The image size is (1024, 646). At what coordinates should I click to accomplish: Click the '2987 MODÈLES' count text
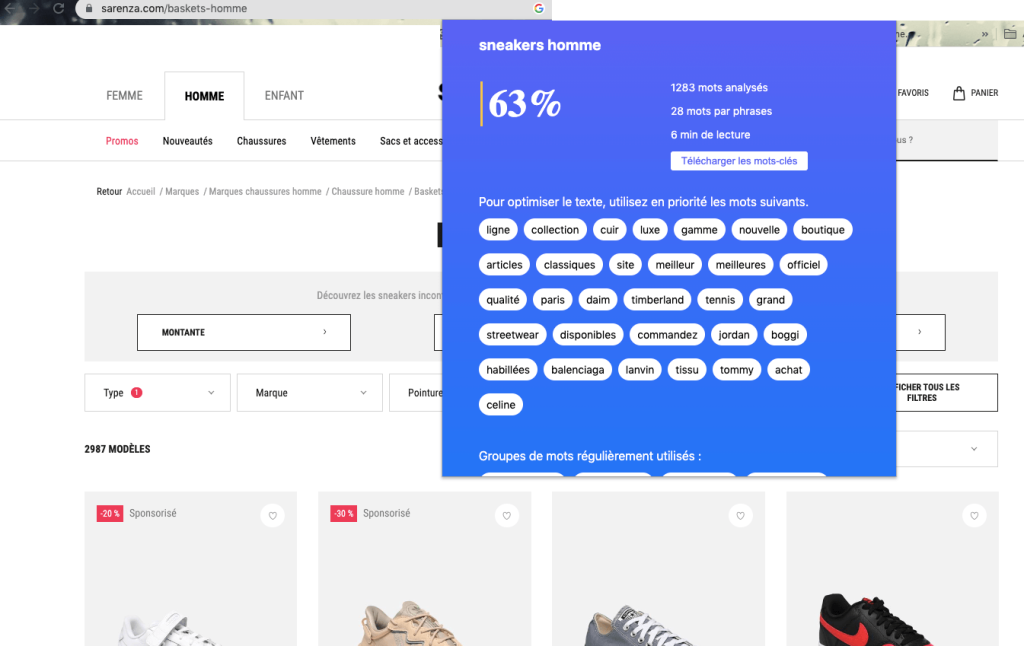(118, 449)
